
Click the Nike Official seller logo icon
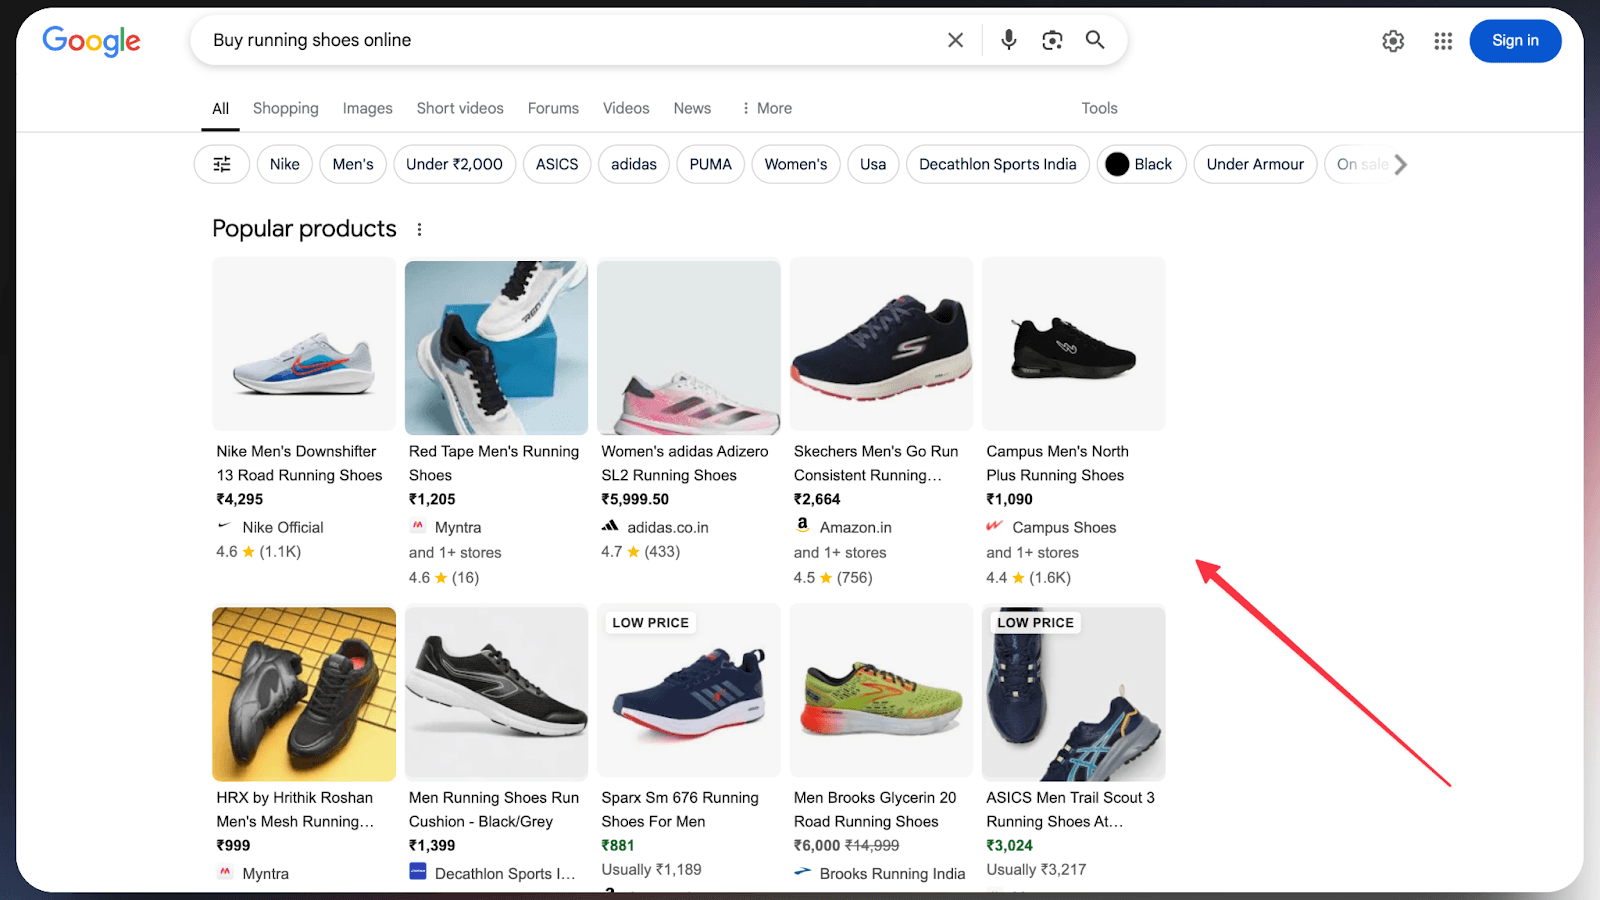coord(224,526)
